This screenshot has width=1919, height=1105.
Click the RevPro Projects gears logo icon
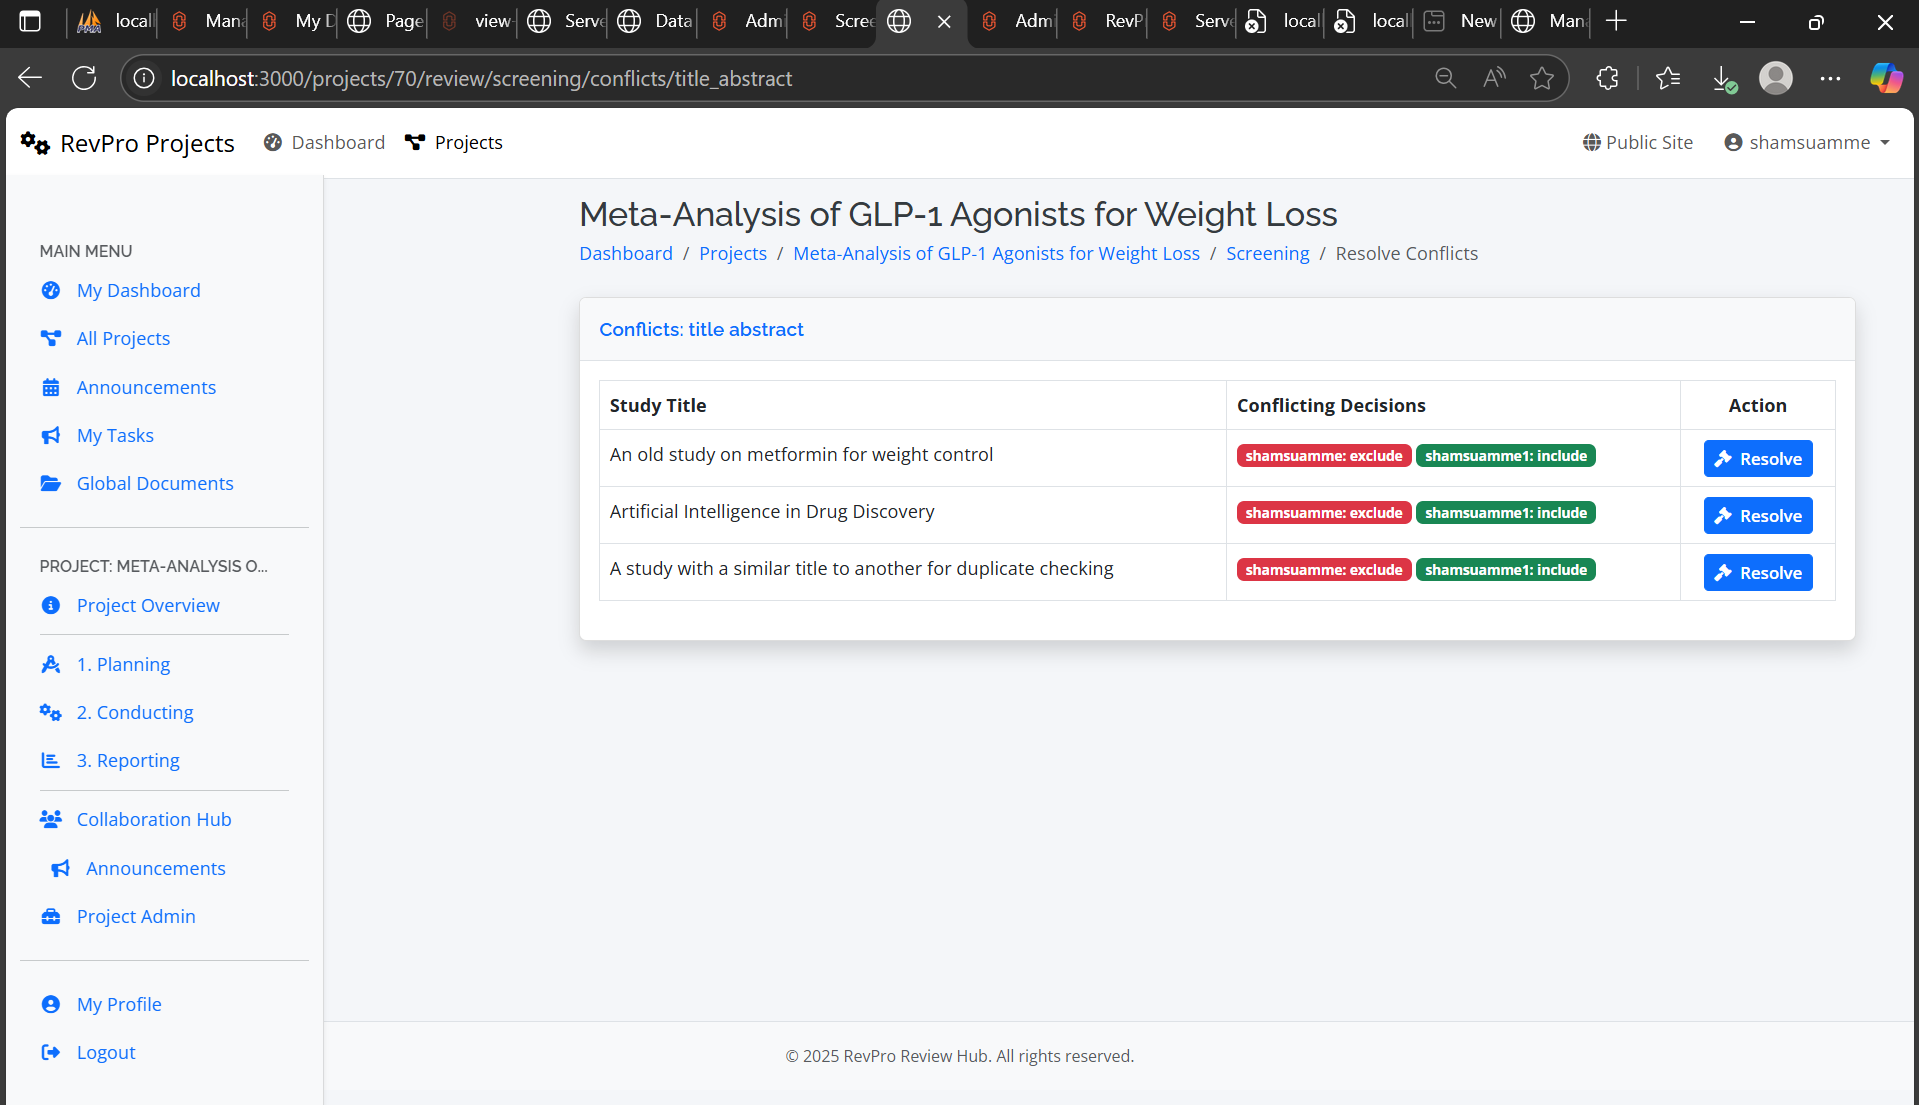pos(35,143)
